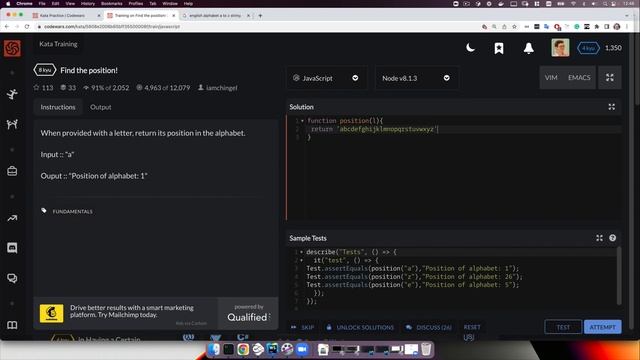Open the Bookmarks menu
The height and width of the screenshot is (360, 640).
[x=111, y=3]
